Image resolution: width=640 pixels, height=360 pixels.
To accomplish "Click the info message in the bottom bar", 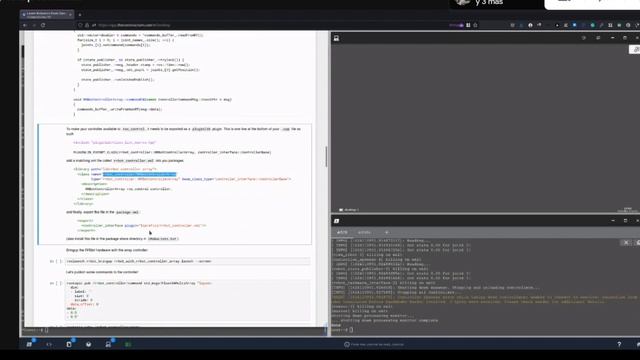I will click(x=374, y=344).
